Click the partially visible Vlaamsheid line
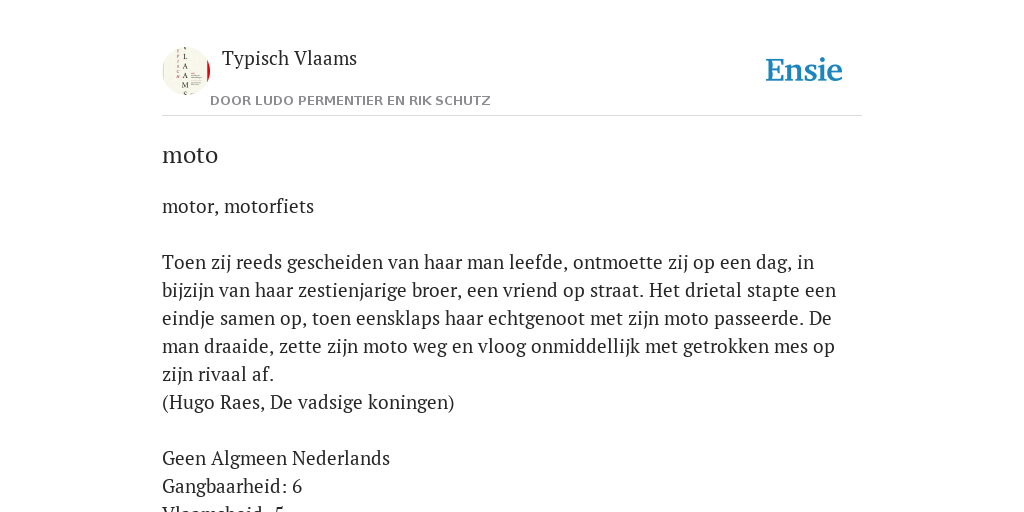1024x512 pixels. coord(223,509)
